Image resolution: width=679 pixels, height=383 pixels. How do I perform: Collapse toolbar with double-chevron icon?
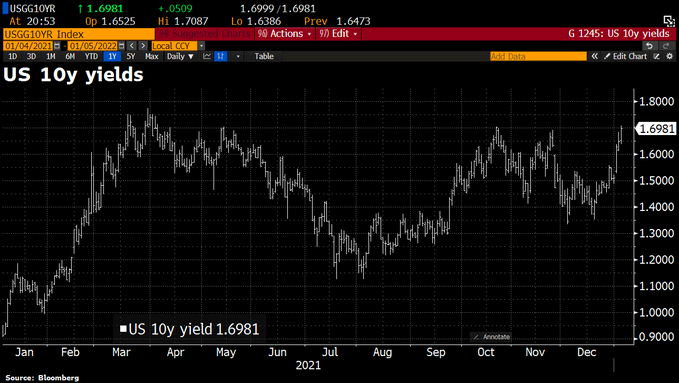tap(595, 56)
